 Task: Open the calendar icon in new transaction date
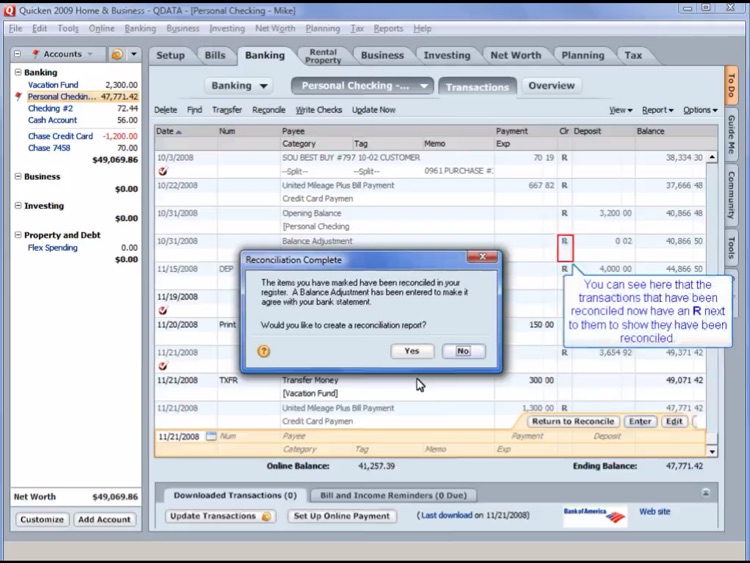211,436
